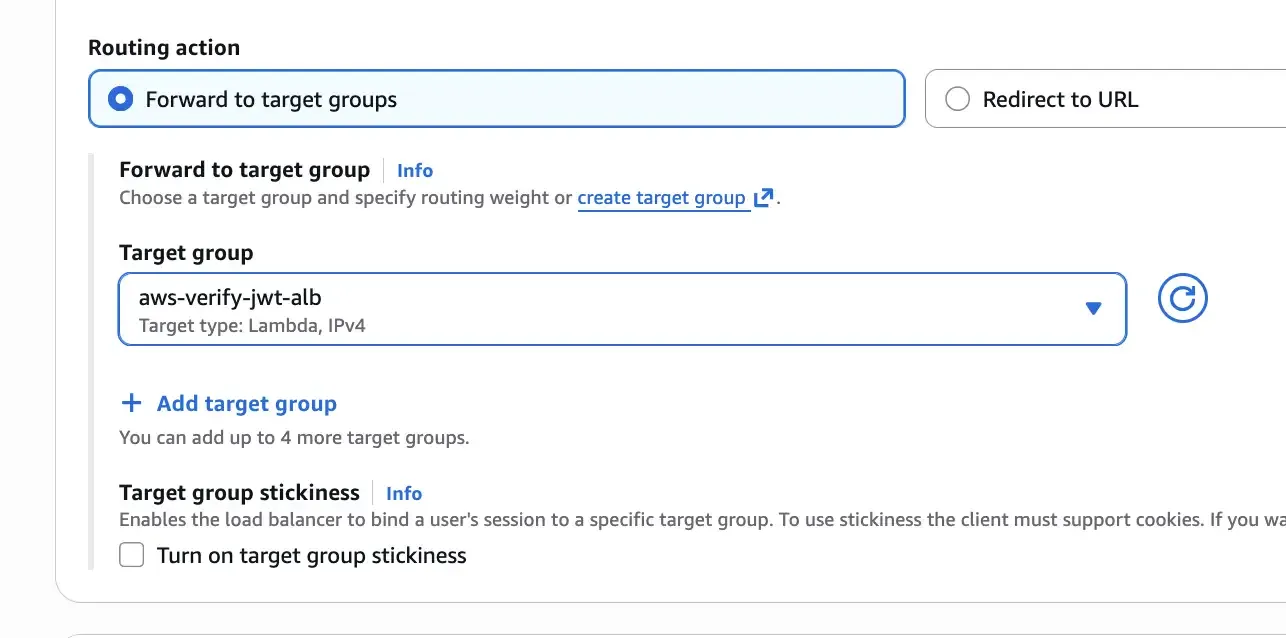Click Info next to Forward to target group heading
Viewport: 1286px width, 638px height.
414,170
